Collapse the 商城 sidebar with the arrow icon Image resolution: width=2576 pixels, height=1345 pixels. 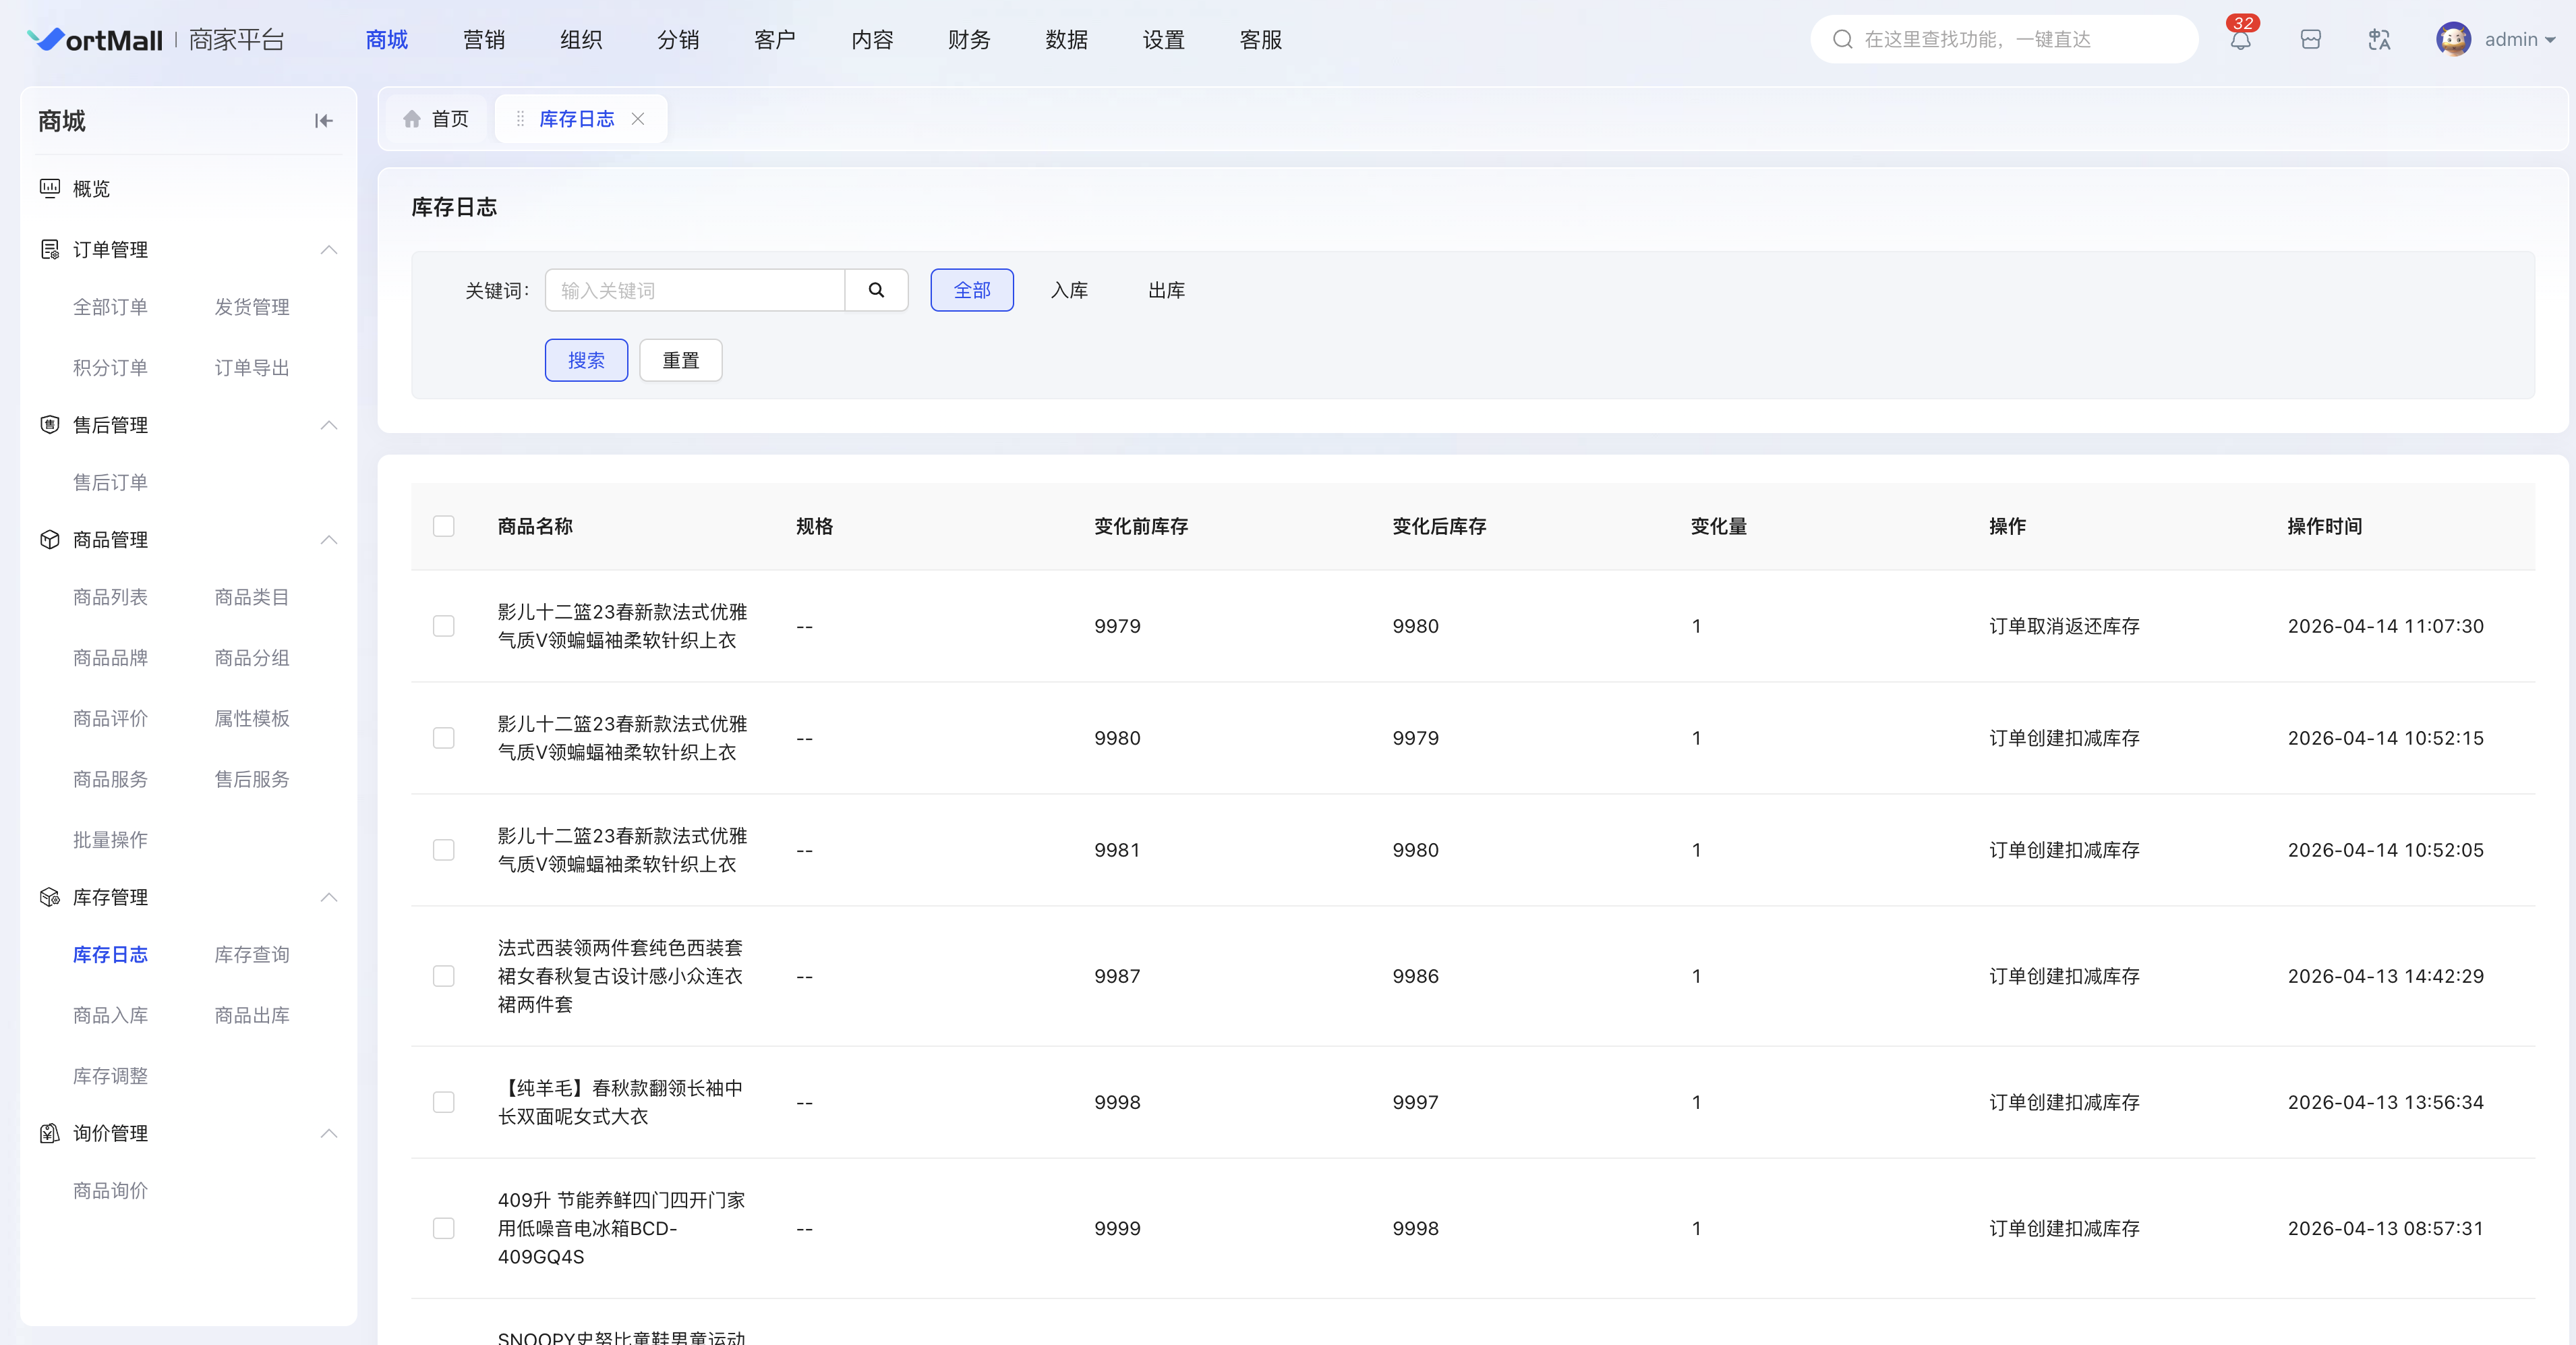pos(323,121)
